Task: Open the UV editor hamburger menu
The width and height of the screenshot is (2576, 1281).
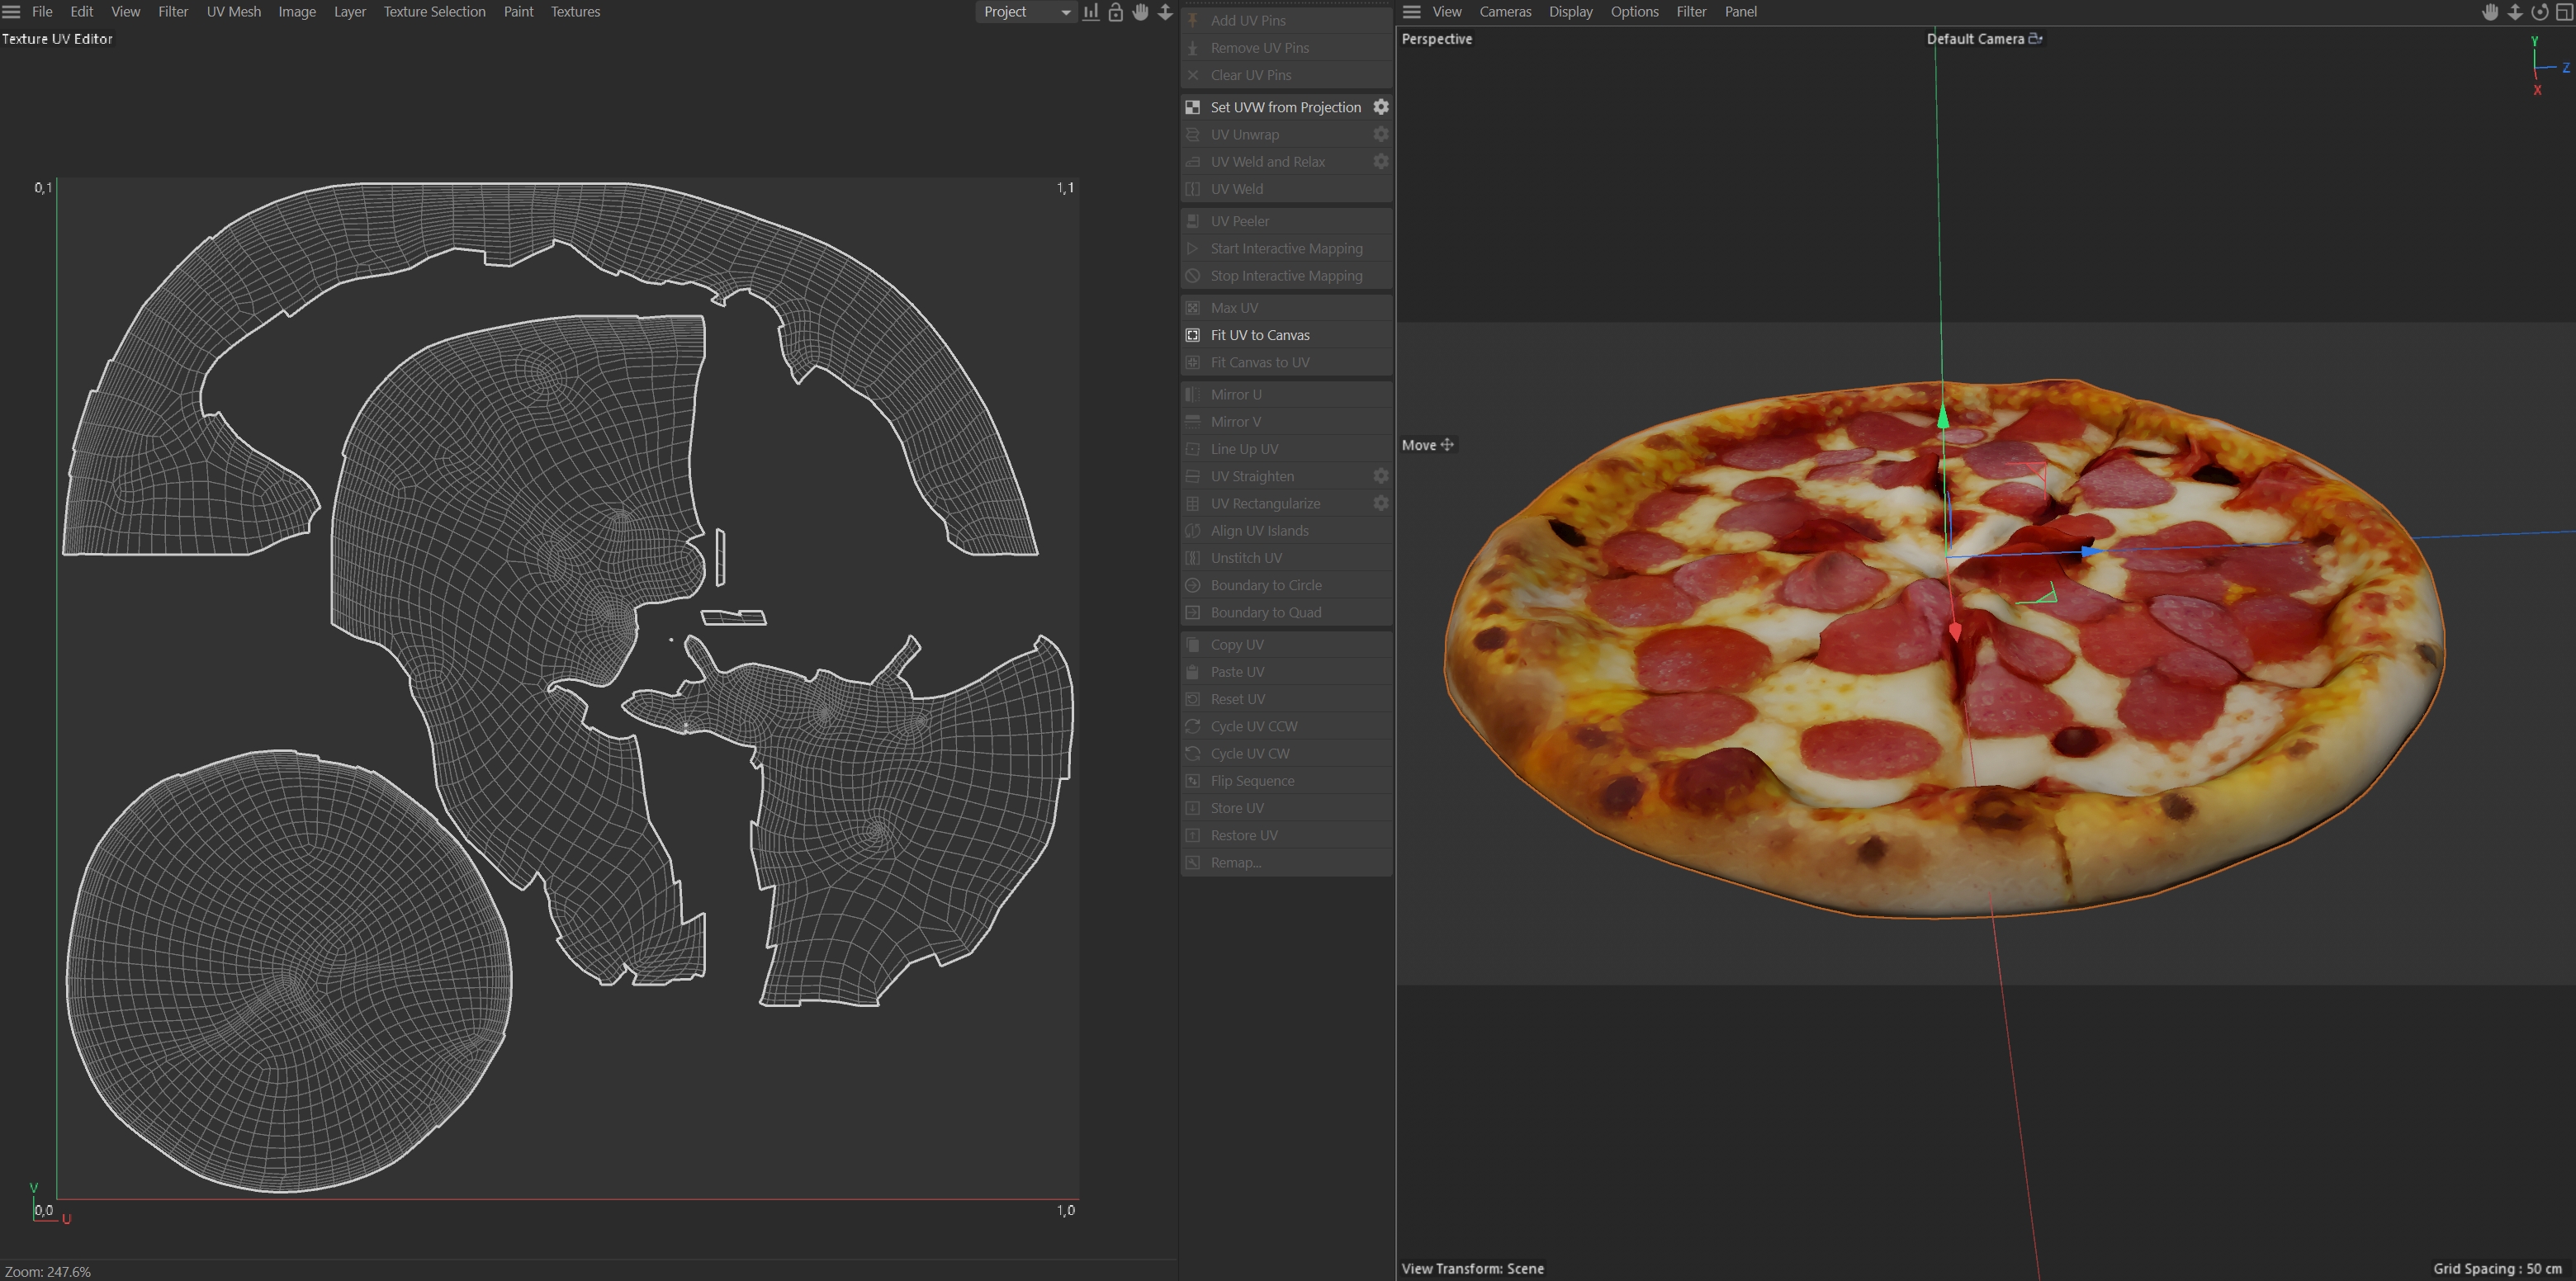Action: coord(12,12)
